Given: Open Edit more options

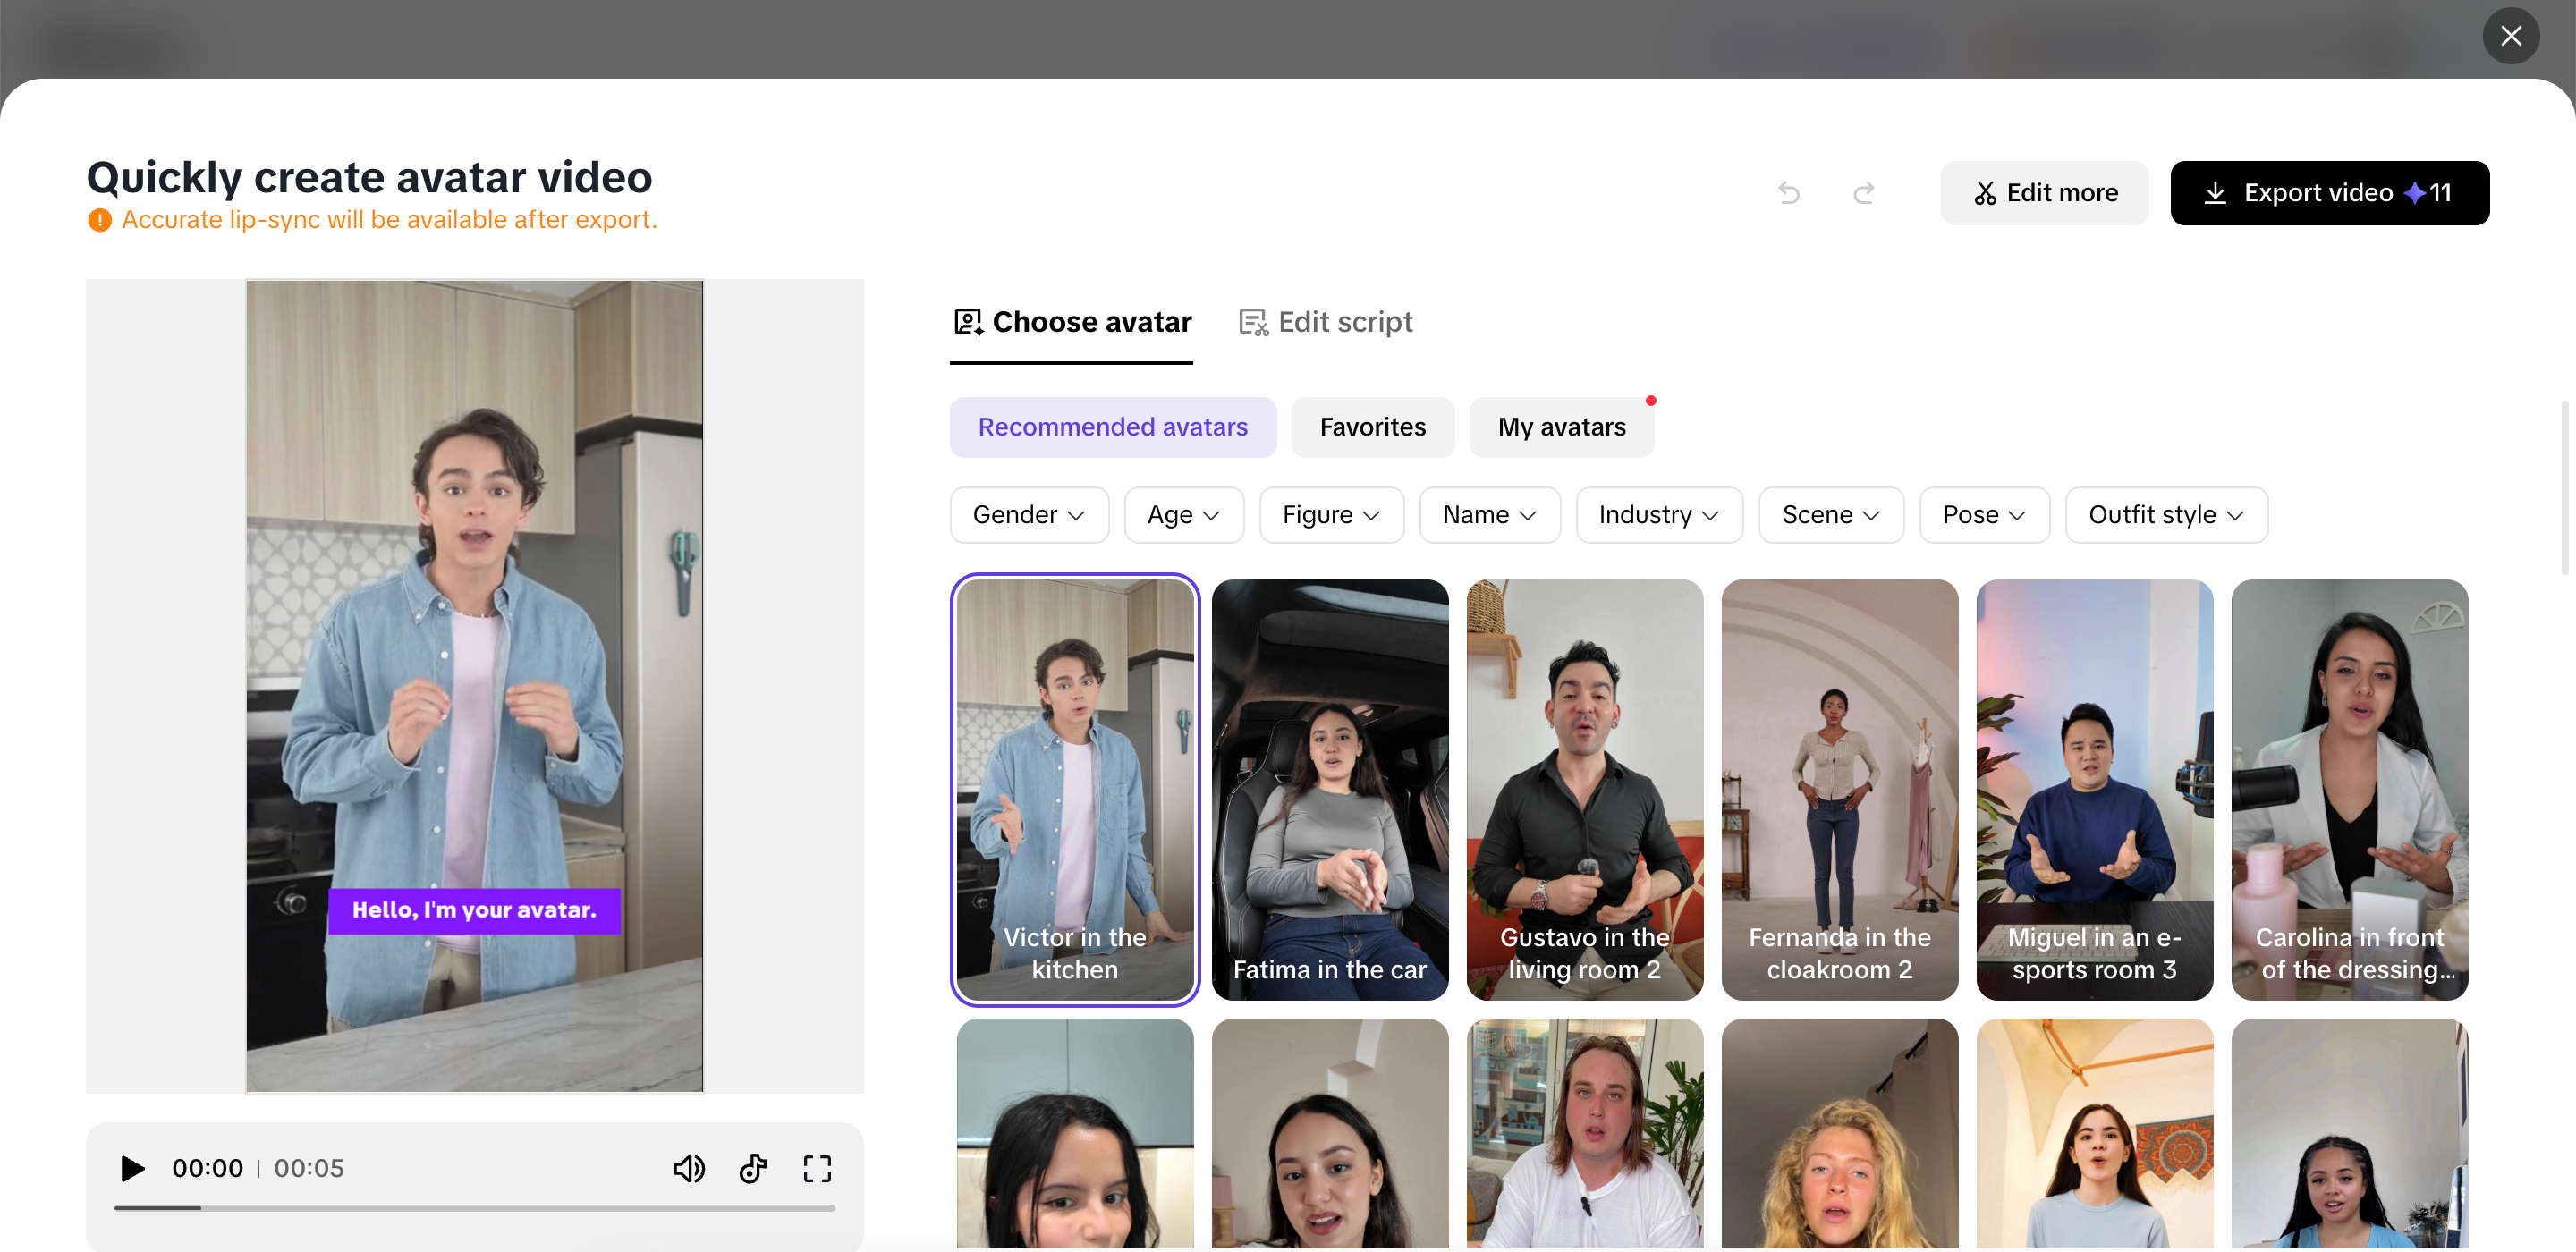Looking at the screenshot, I should pyautogui.click(x=2044, y=193).
